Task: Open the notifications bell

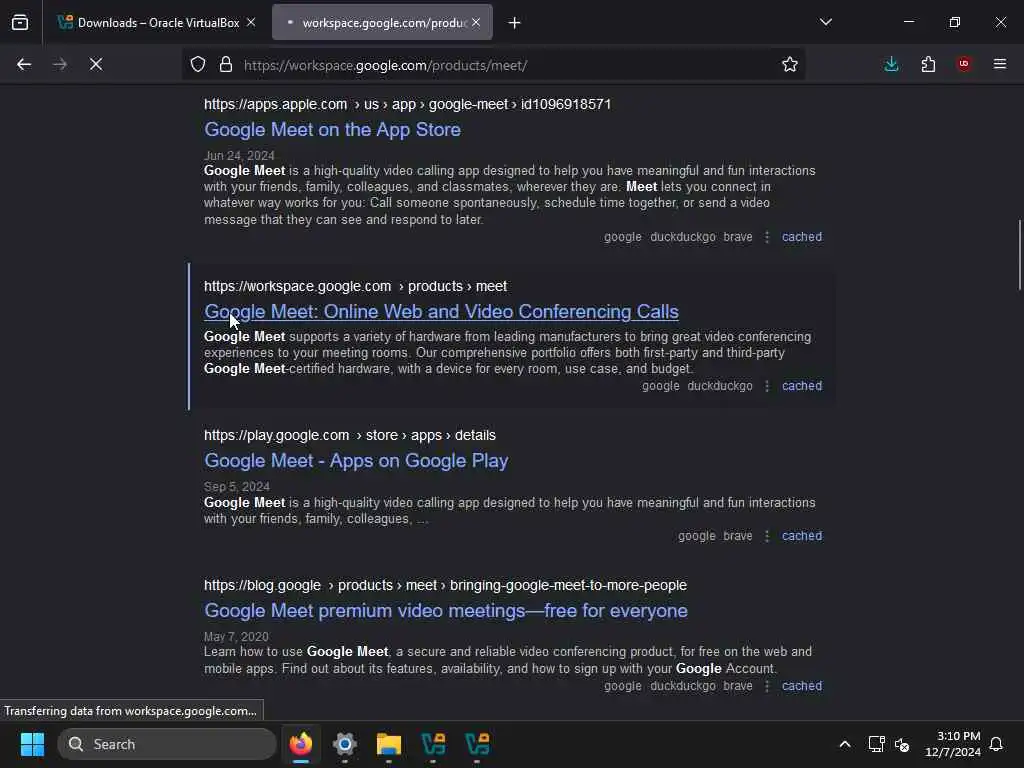Action: click(997, 744)
